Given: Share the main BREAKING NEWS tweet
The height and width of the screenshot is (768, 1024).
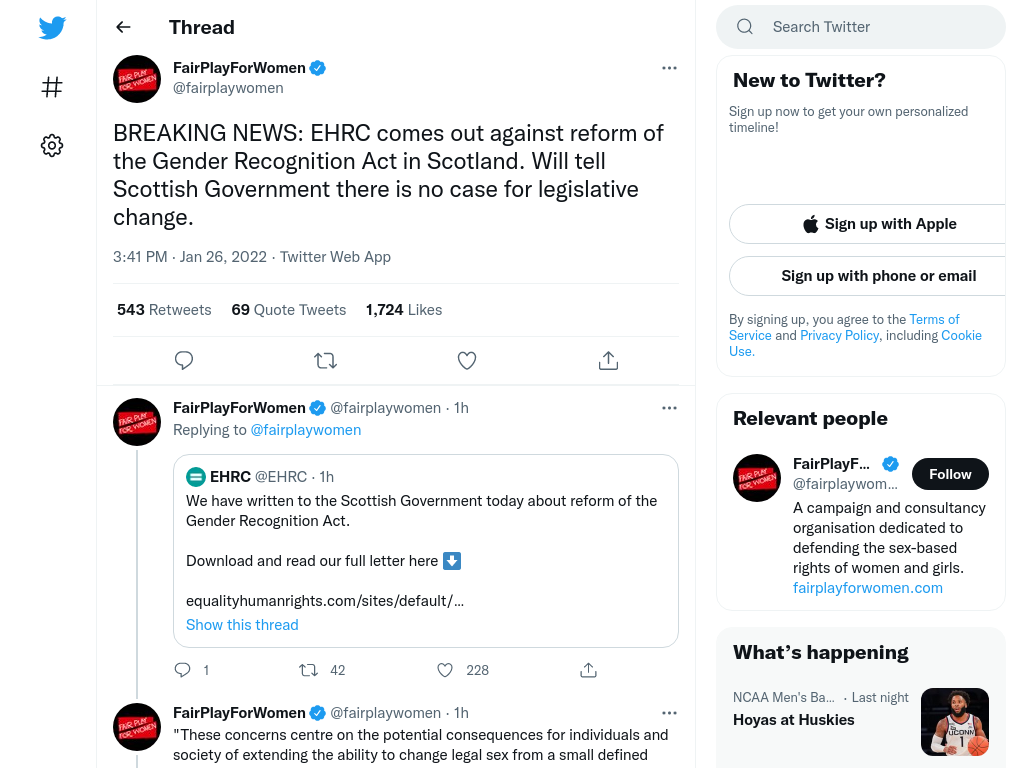Looking at the screenshot, I should 608,360.
